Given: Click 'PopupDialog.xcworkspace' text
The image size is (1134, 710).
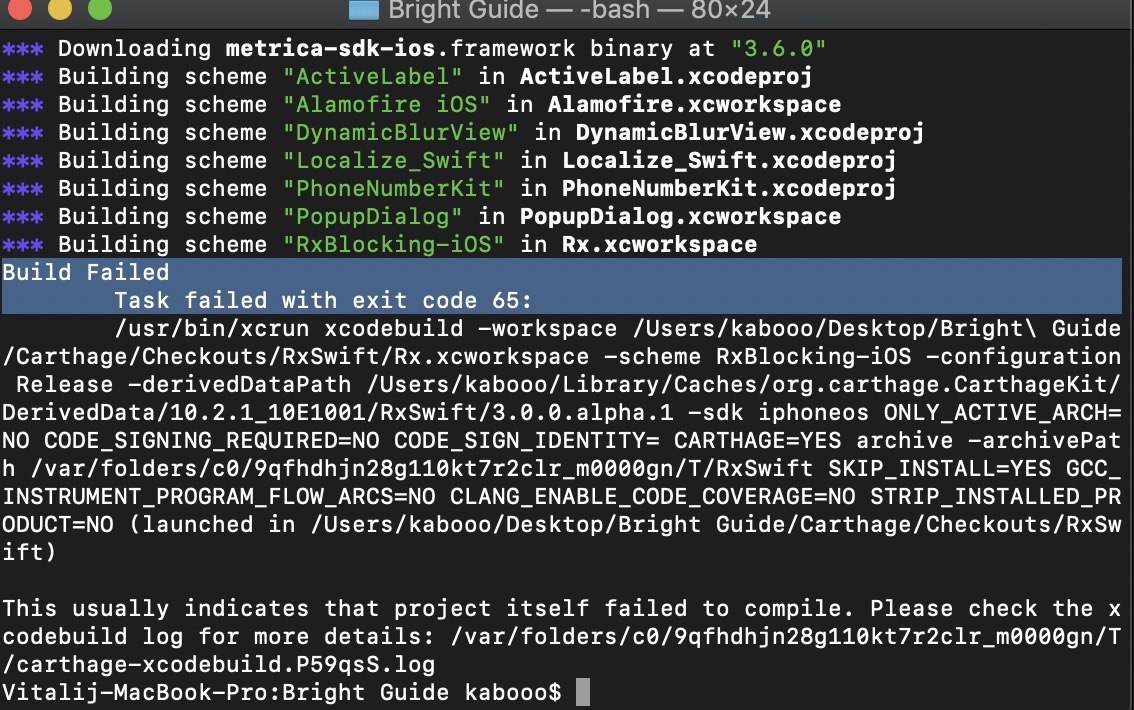Looking at the screenshot, I should [681, 217].
